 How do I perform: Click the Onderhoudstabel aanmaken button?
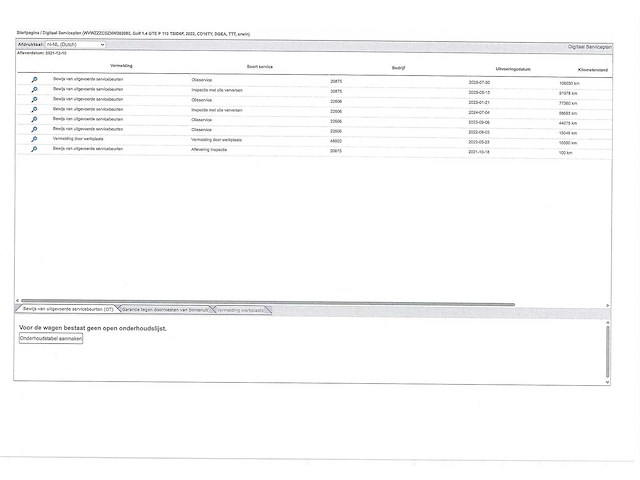point(51,339)
